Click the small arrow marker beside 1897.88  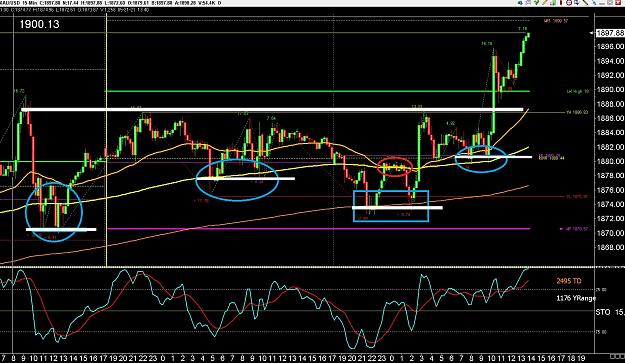pyautogui.click(x=591, y=33)
